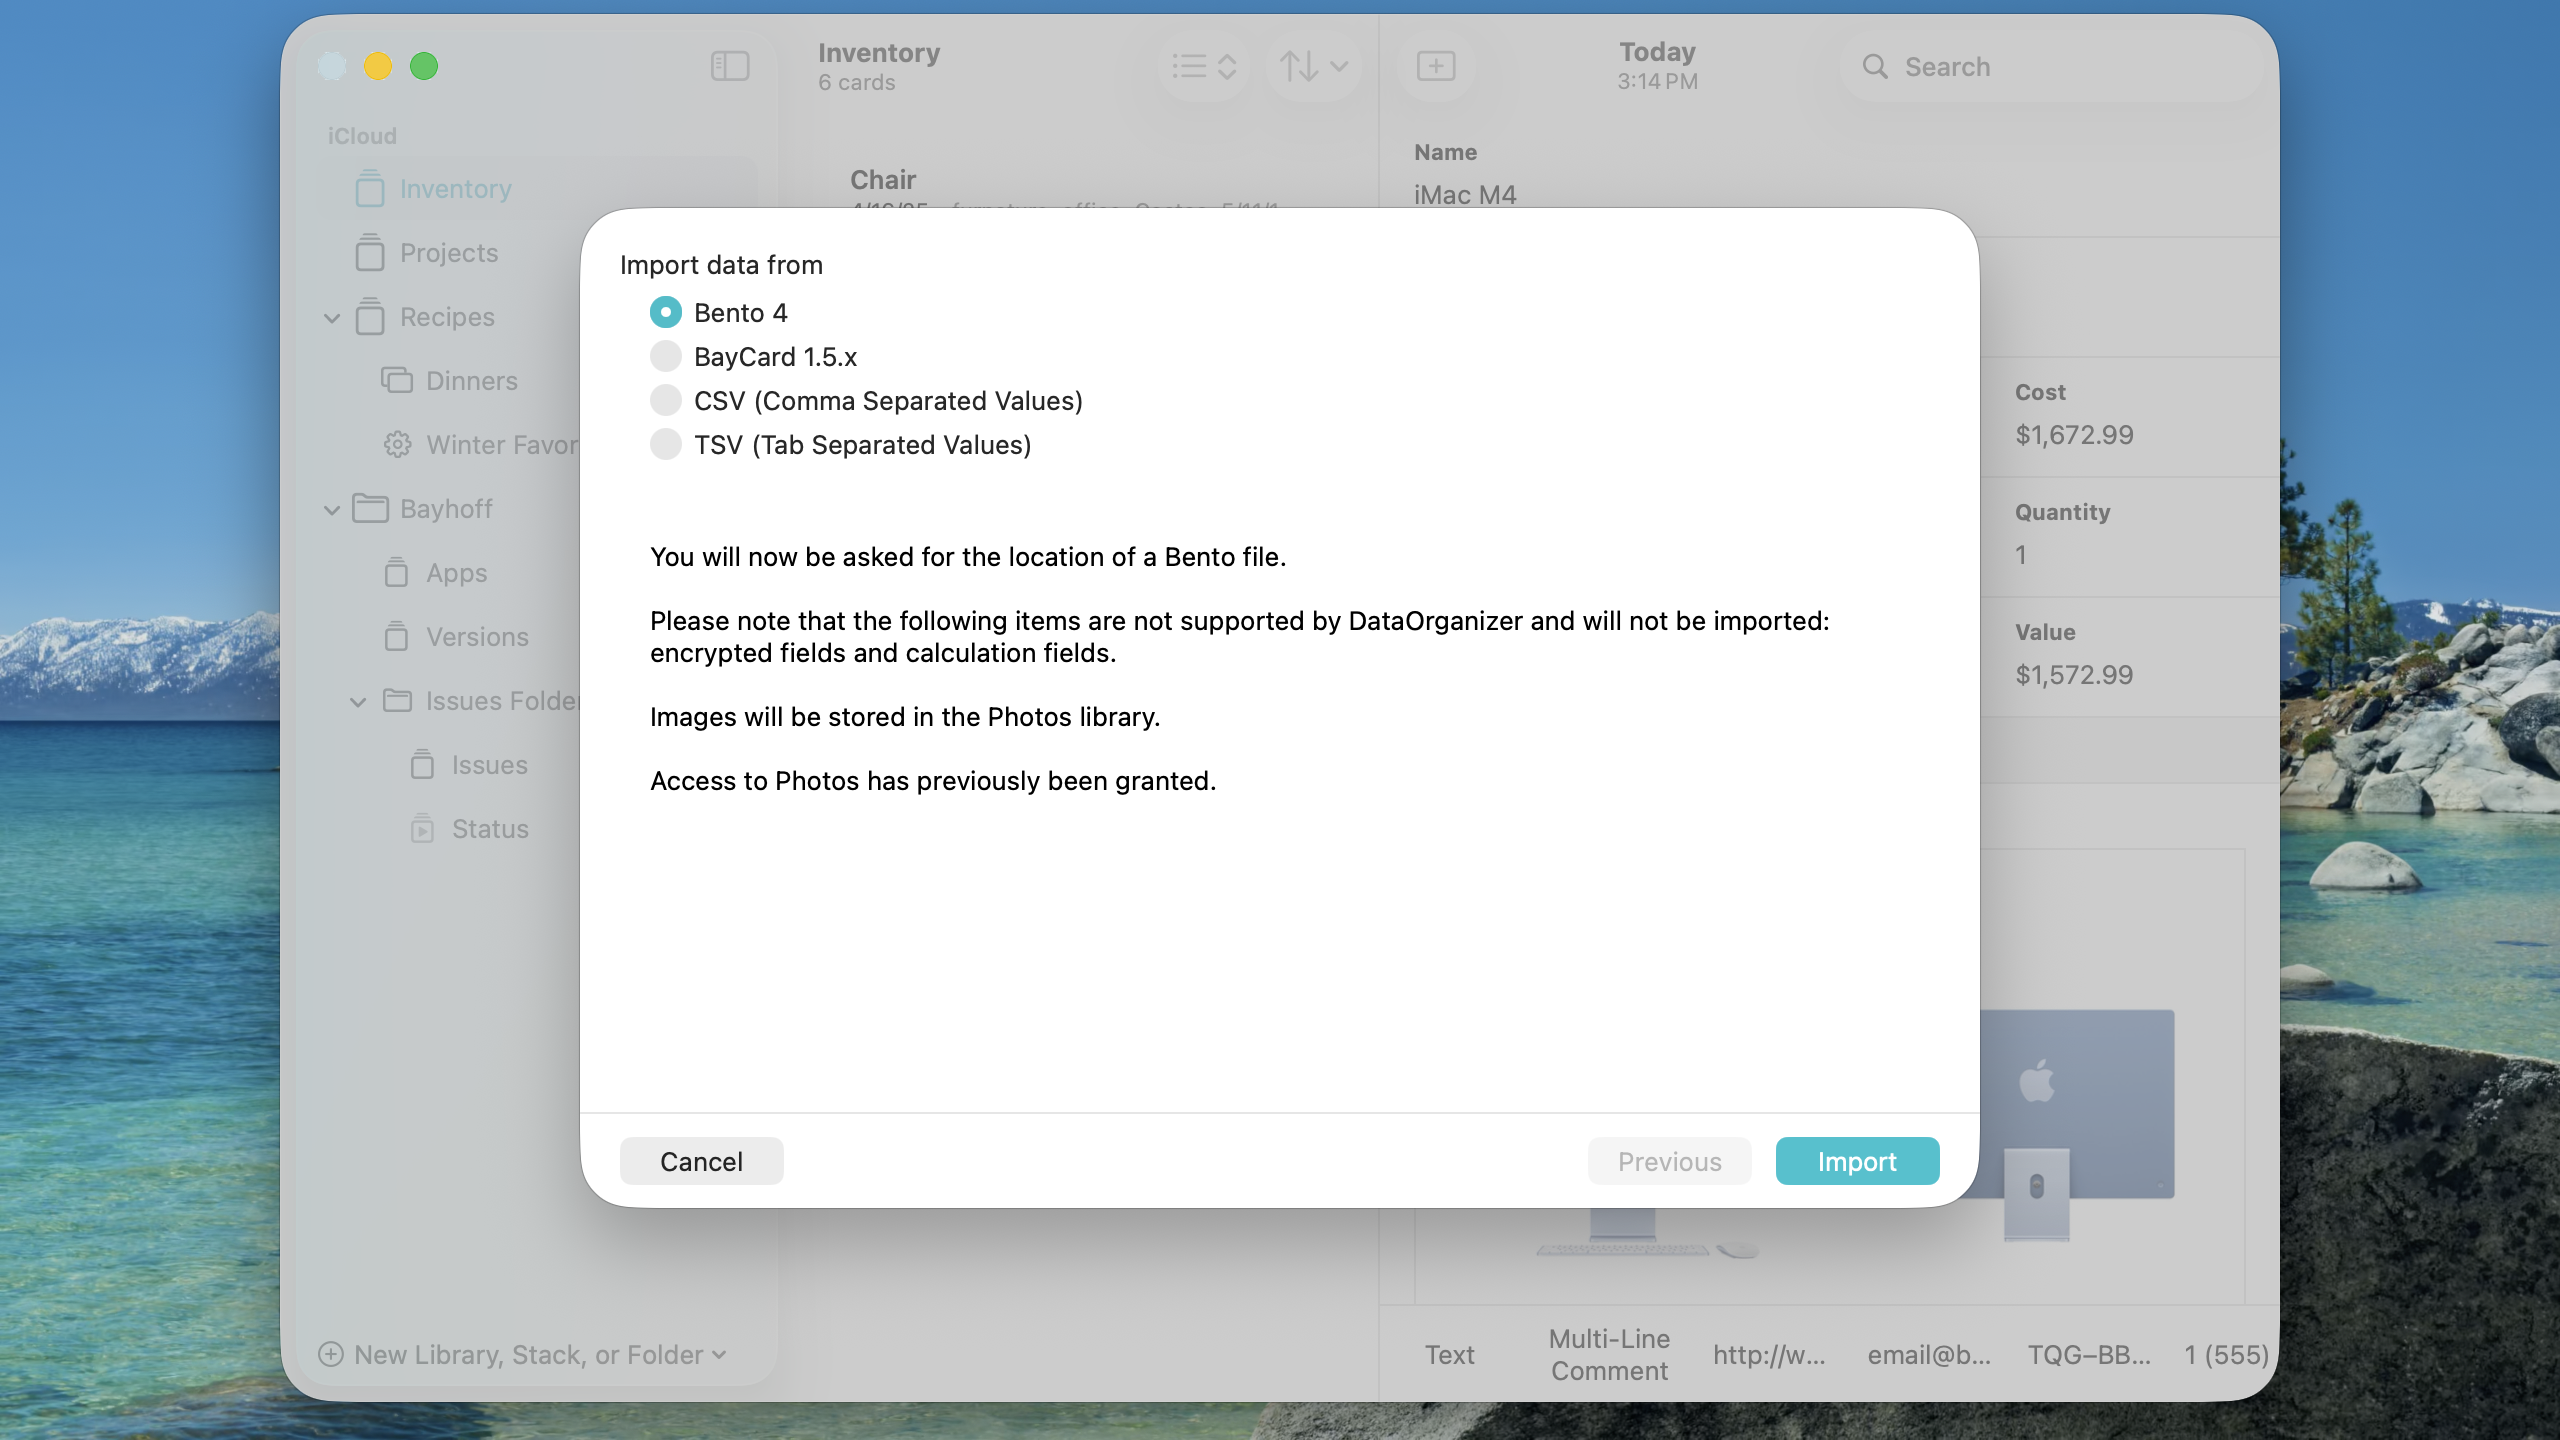
Task: Choose TSV (Tab Separated Values) option
Action: click(666, 444)
